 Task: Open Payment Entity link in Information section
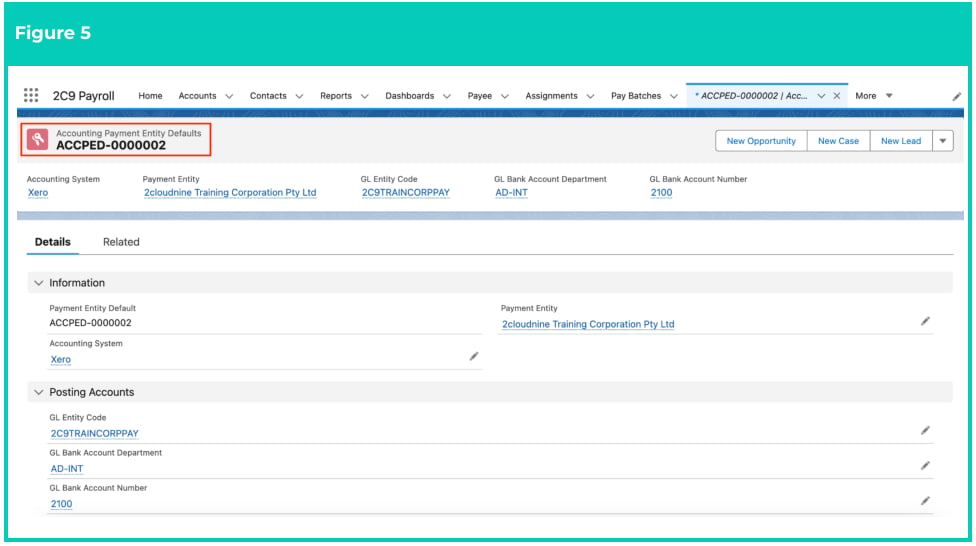click(588, 324)
